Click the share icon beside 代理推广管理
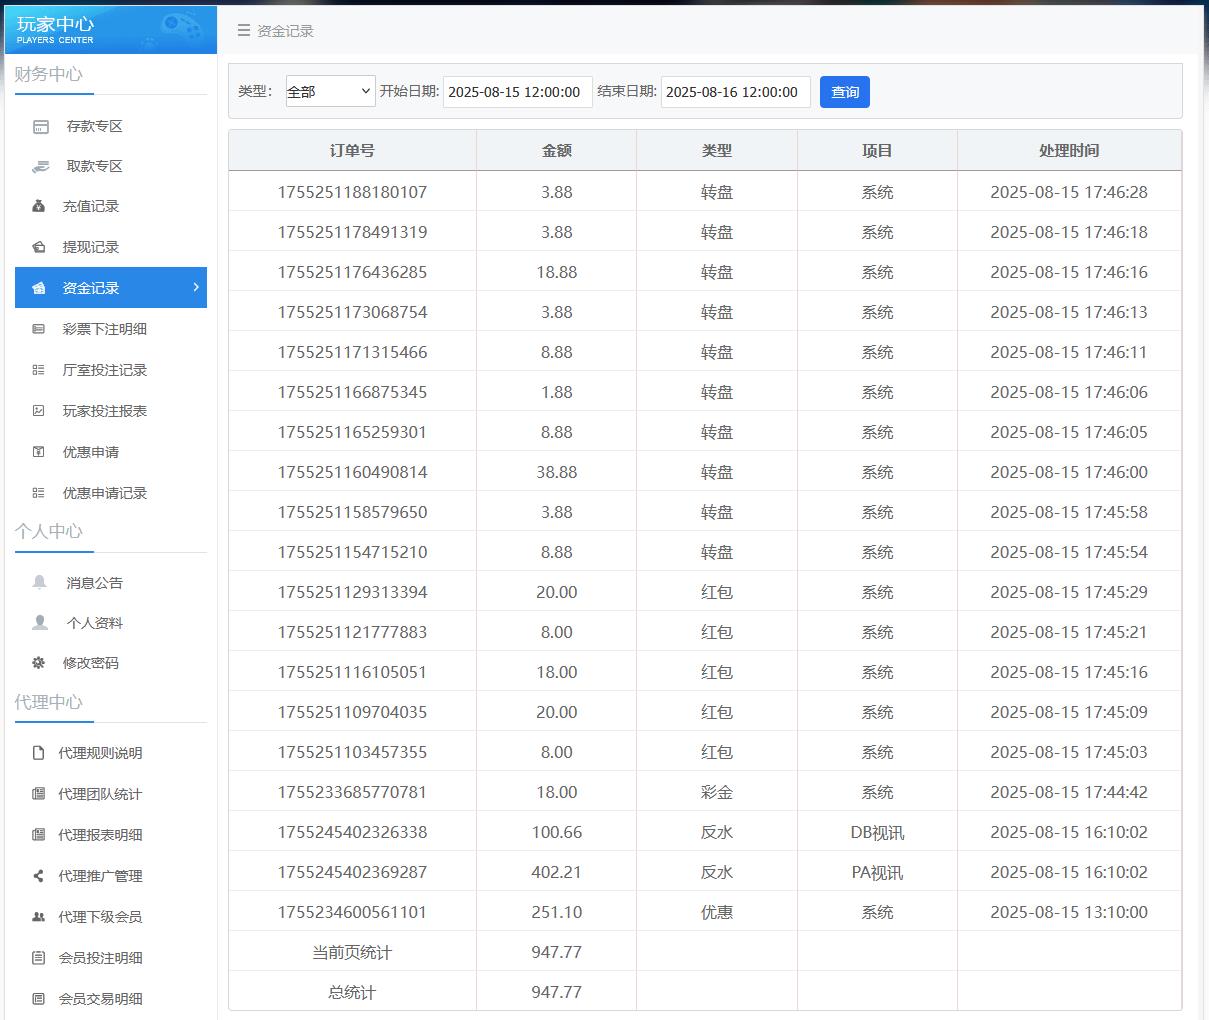 39,876
